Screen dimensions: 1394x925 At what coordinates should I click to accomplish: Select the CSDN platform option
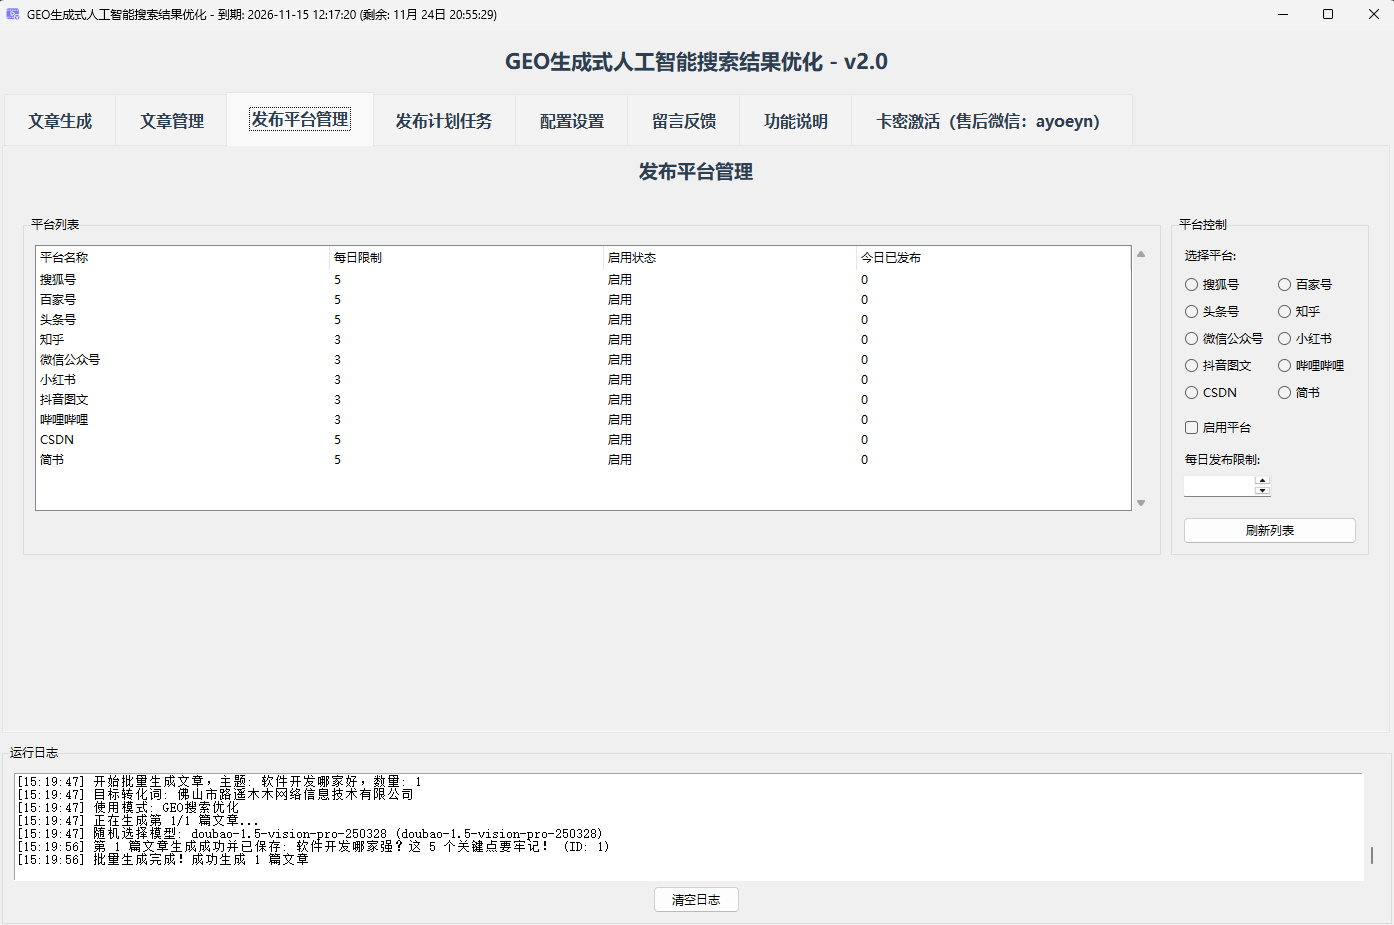pos(1190,392)
